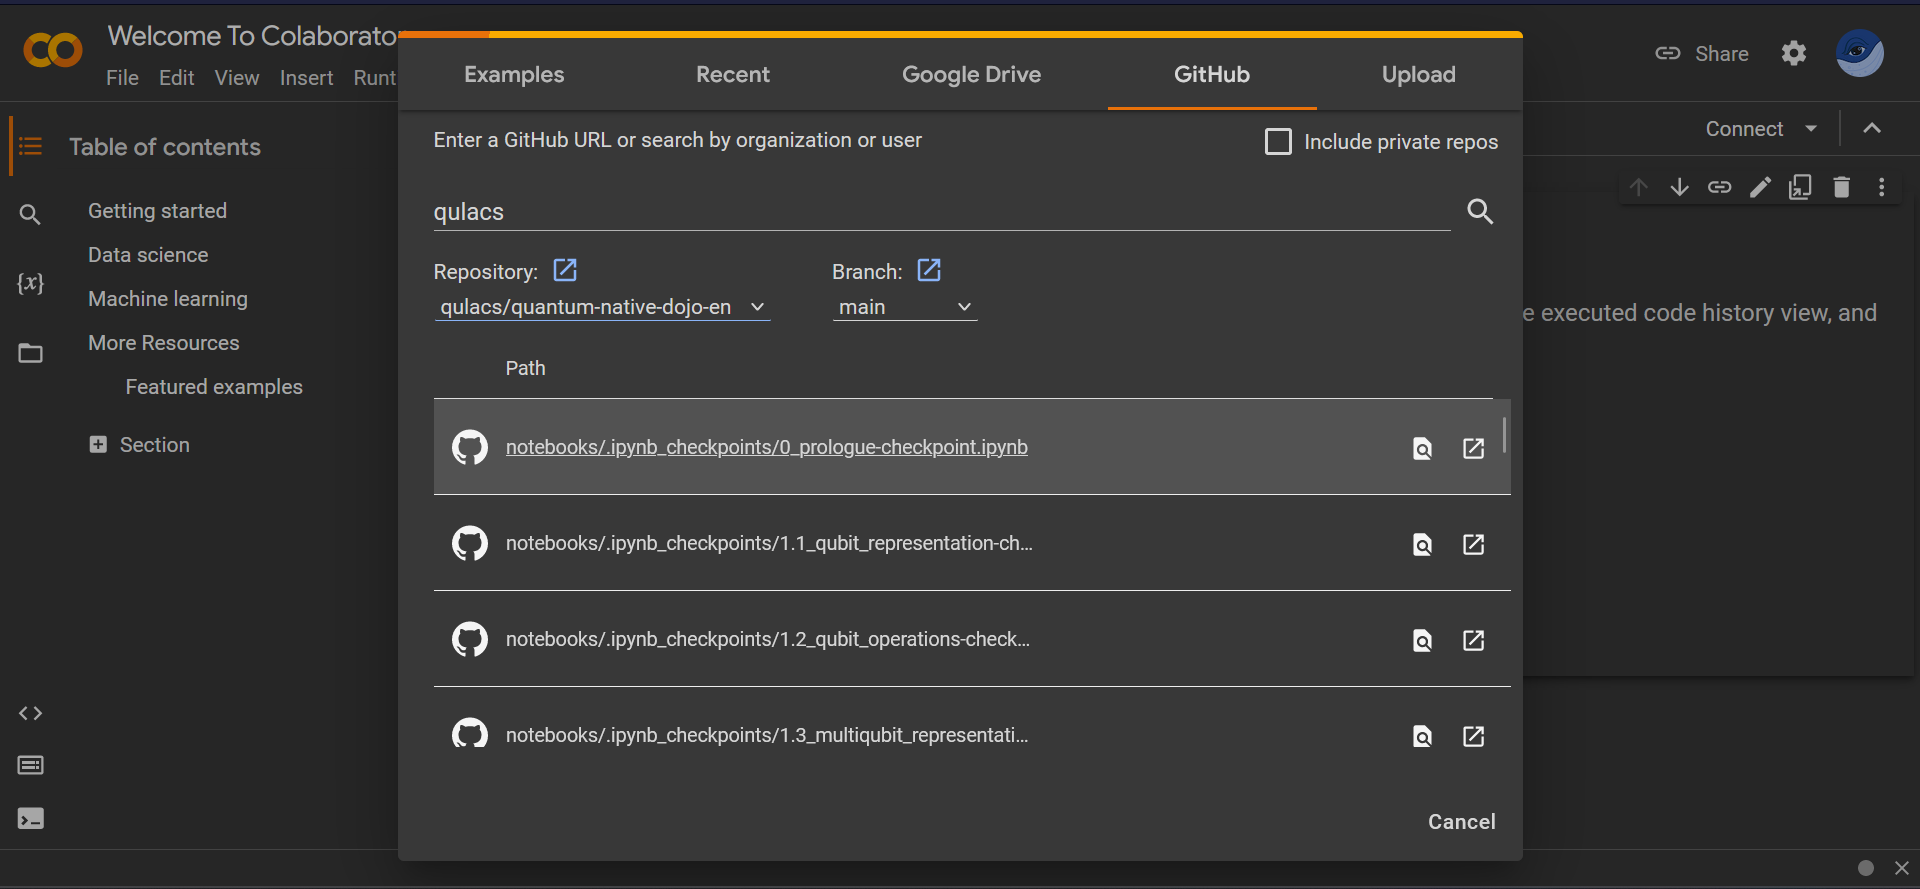Open 1.1_qubit_representation notebook path
Viewport: 1920px width, 889px height.
[x=769, y=543]
